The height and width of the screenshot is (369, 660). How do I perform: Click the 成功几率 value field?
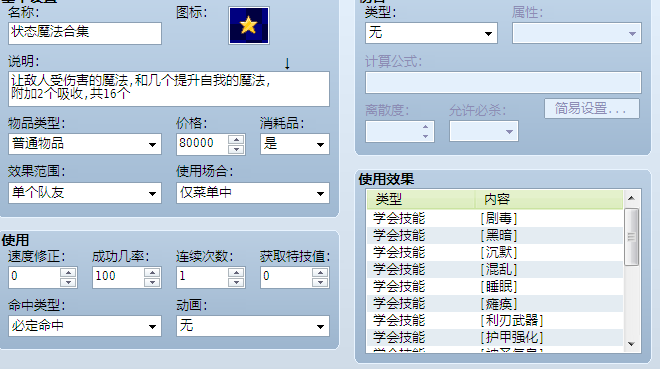[118, 277]
